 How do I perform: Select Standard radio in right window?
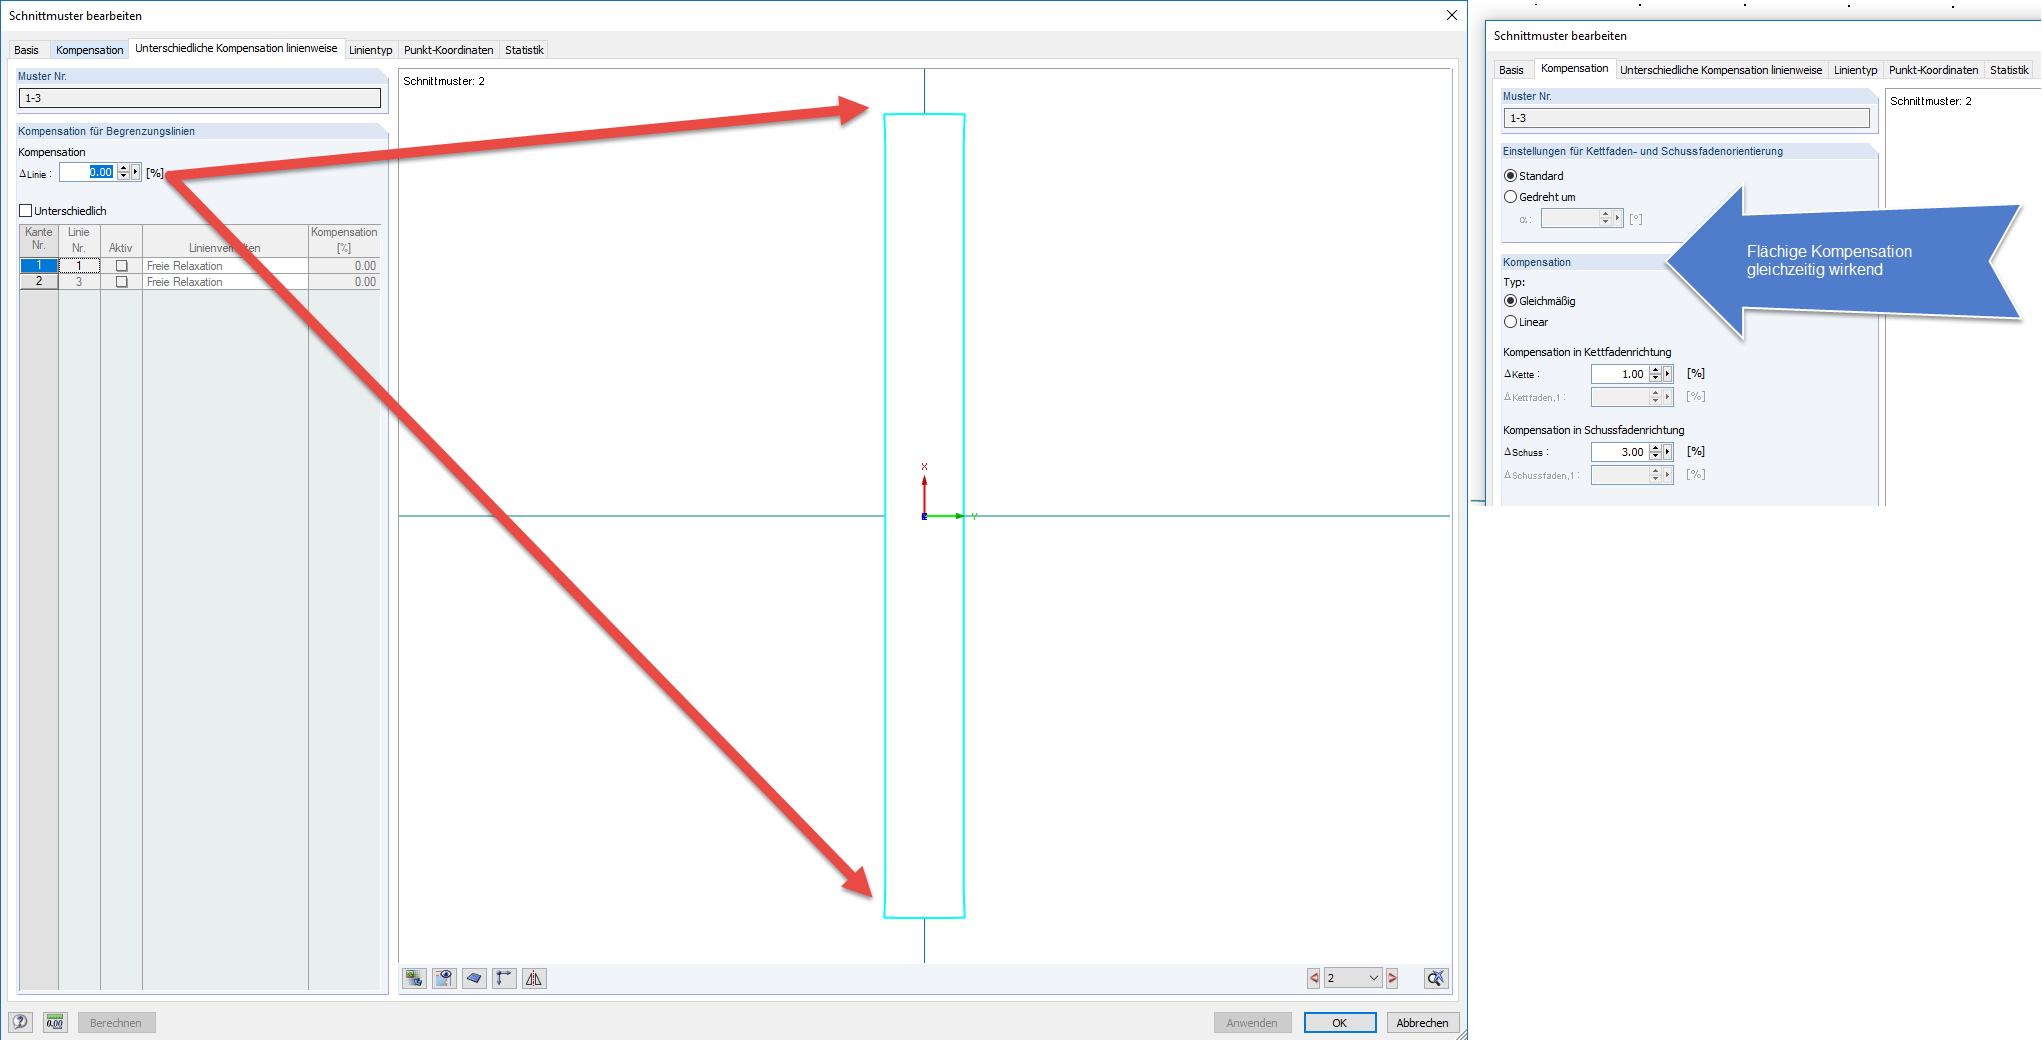click(x=1510, y=176)
